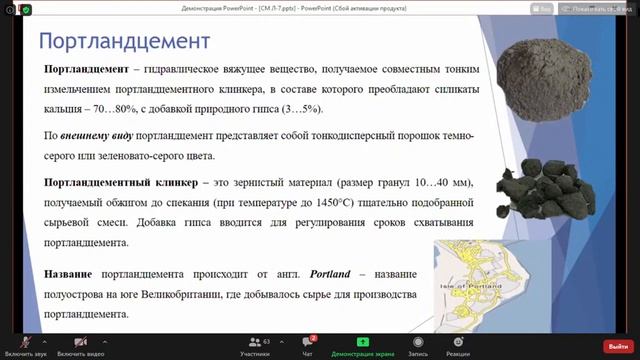
Task: Click the slide title Портландцемент
Action: [x=124, y=41]
